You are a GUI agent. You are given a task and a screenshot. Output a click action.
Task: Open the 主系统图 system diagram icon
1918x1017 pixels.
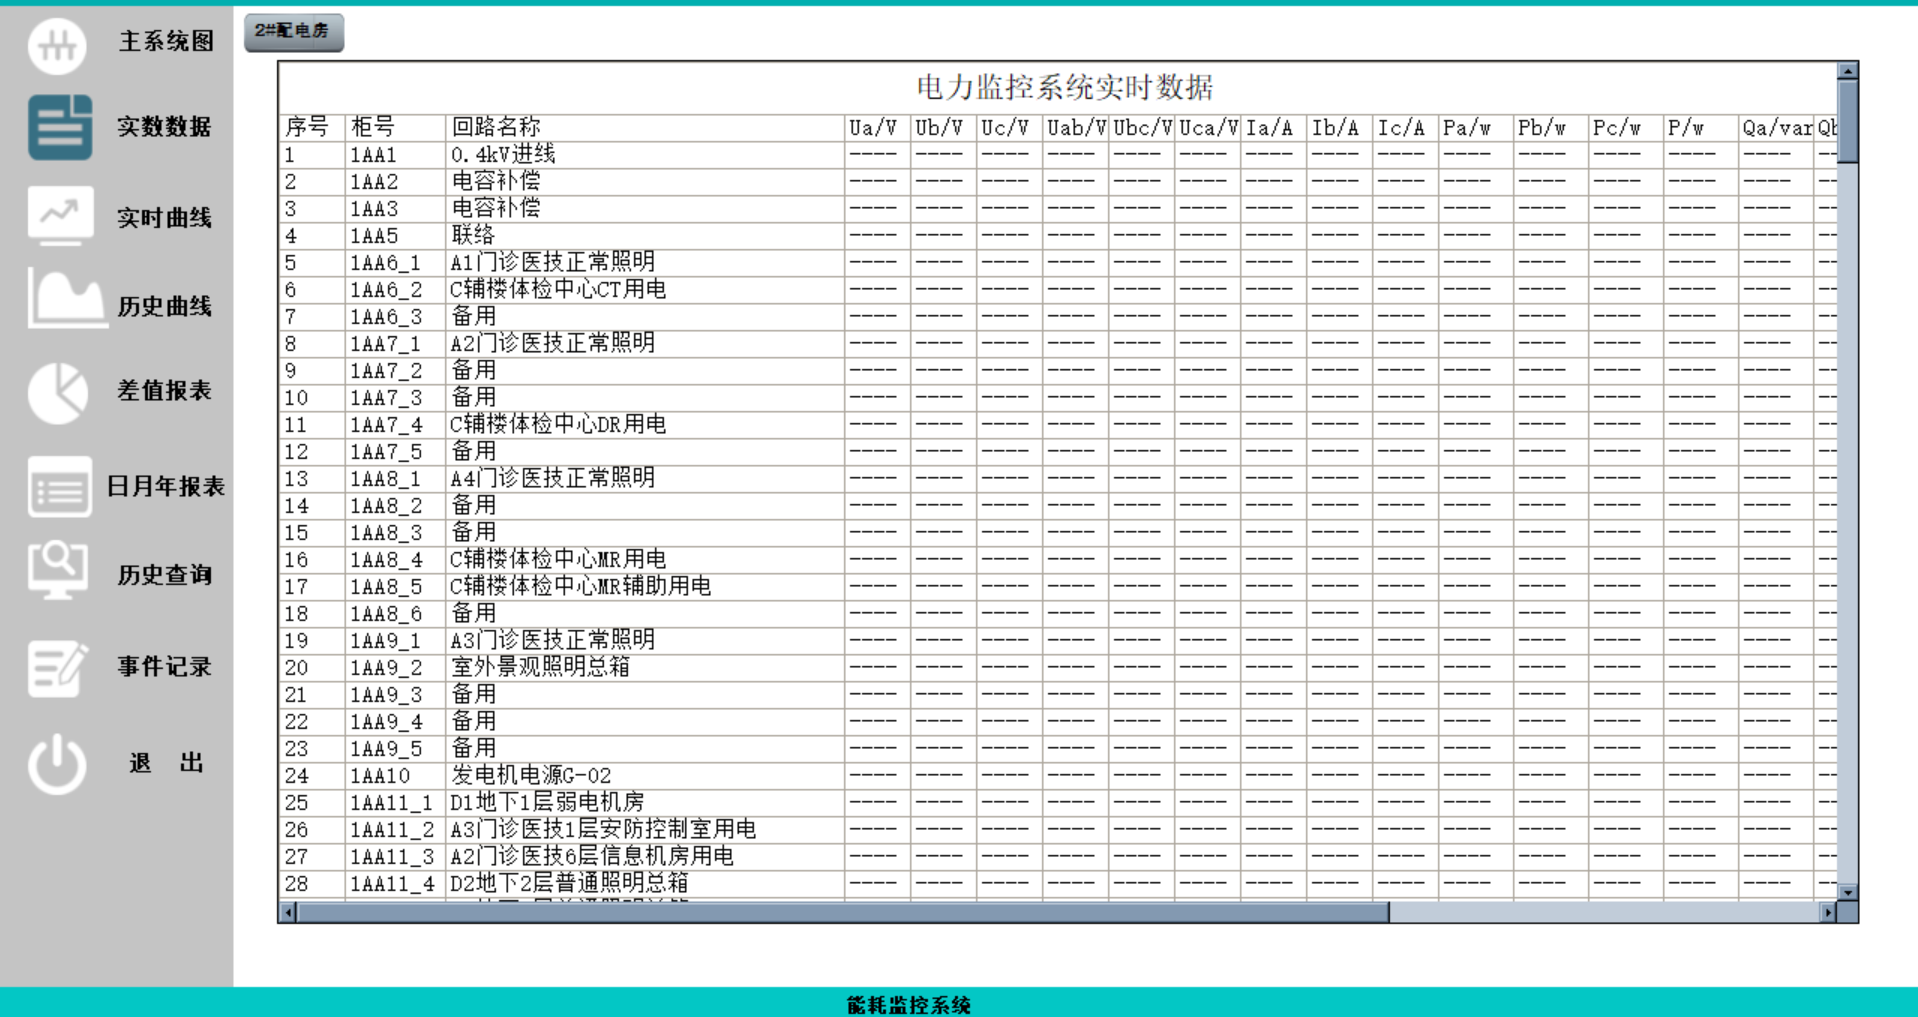click(x=57, y=43)
